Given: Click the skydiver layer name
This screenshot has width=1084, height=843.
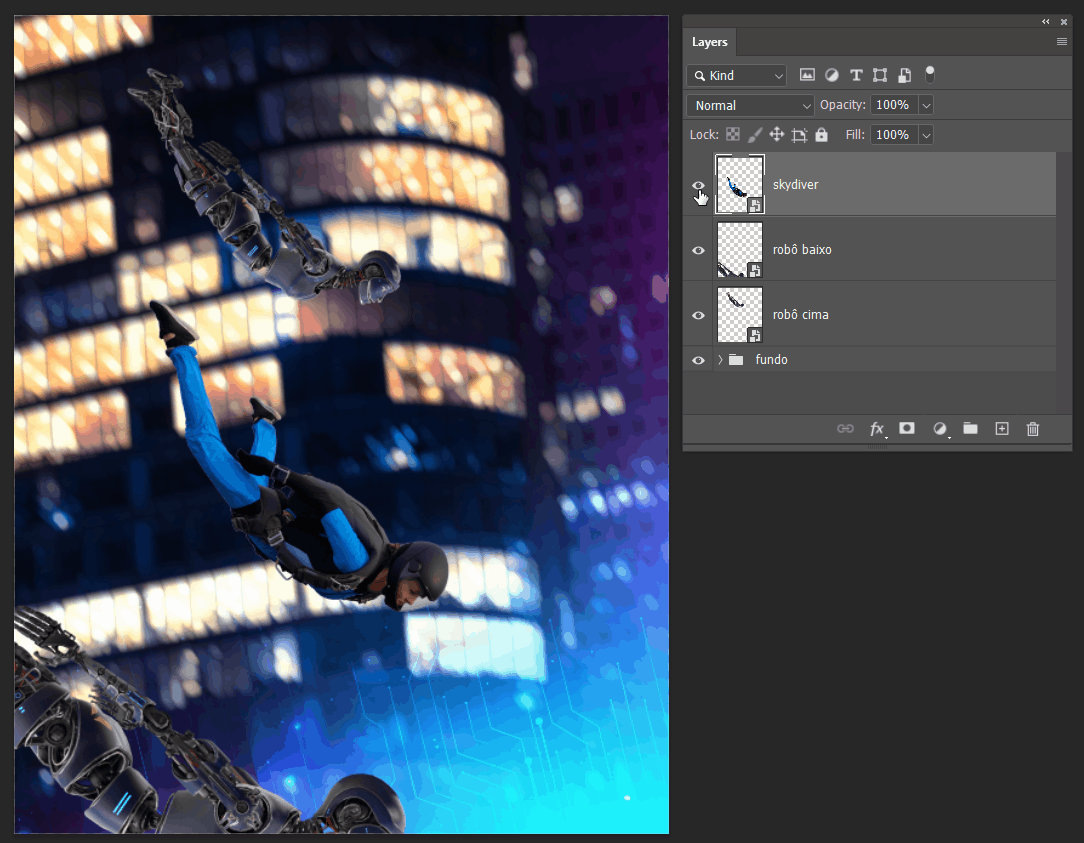Looking at the screenshot, I should click(795, 185).
